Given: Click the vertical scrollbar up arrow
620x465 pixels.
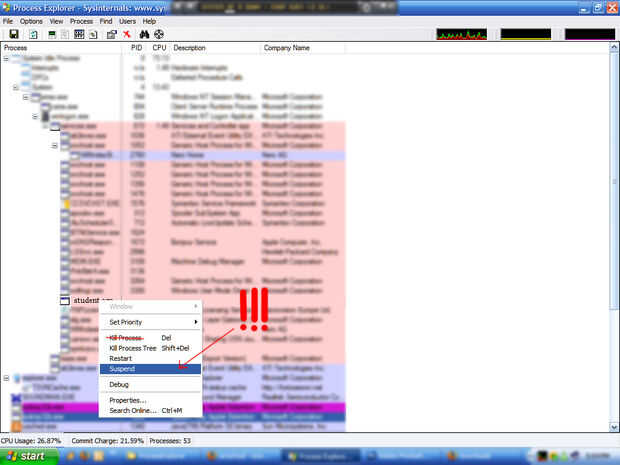Looking at the screenshot, I should [614, 47].
